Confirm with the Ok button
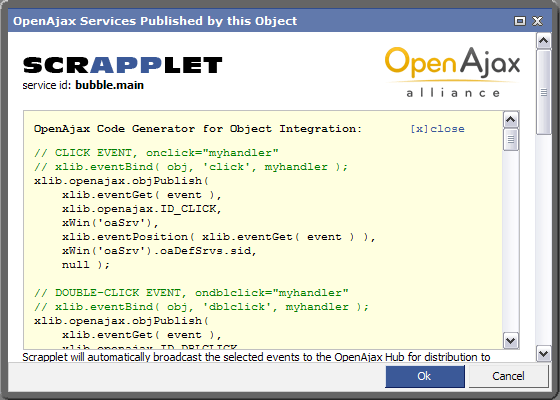 (425, 376)
